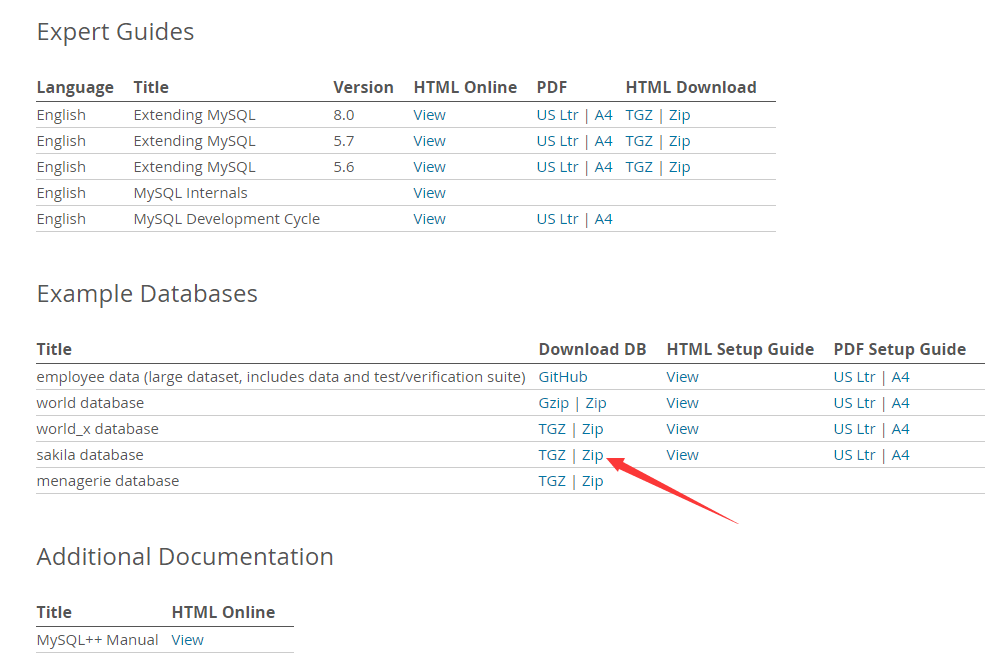Open employee data US Ltr setup guide
The height and width of the screenshot is (660, 996).
tap(854, 377)
